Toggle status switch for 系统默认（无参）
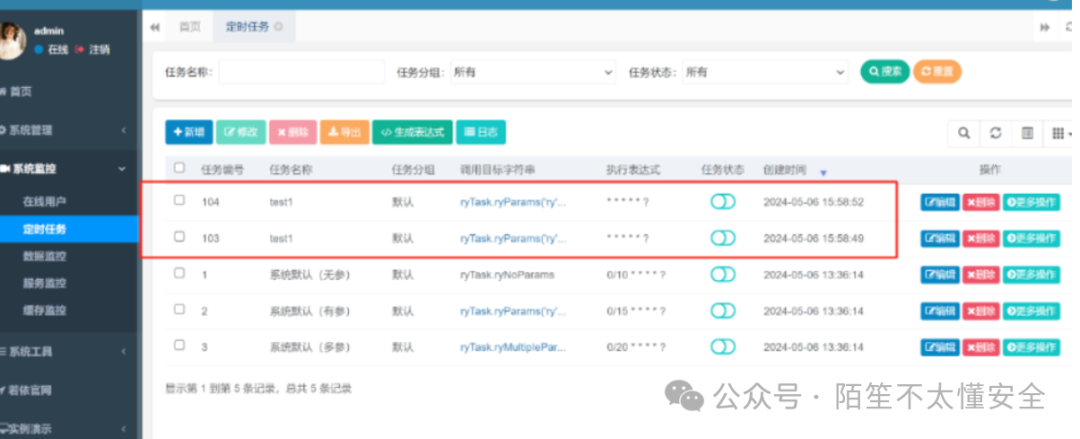1080x439 pixels. [x=723, y=274]
